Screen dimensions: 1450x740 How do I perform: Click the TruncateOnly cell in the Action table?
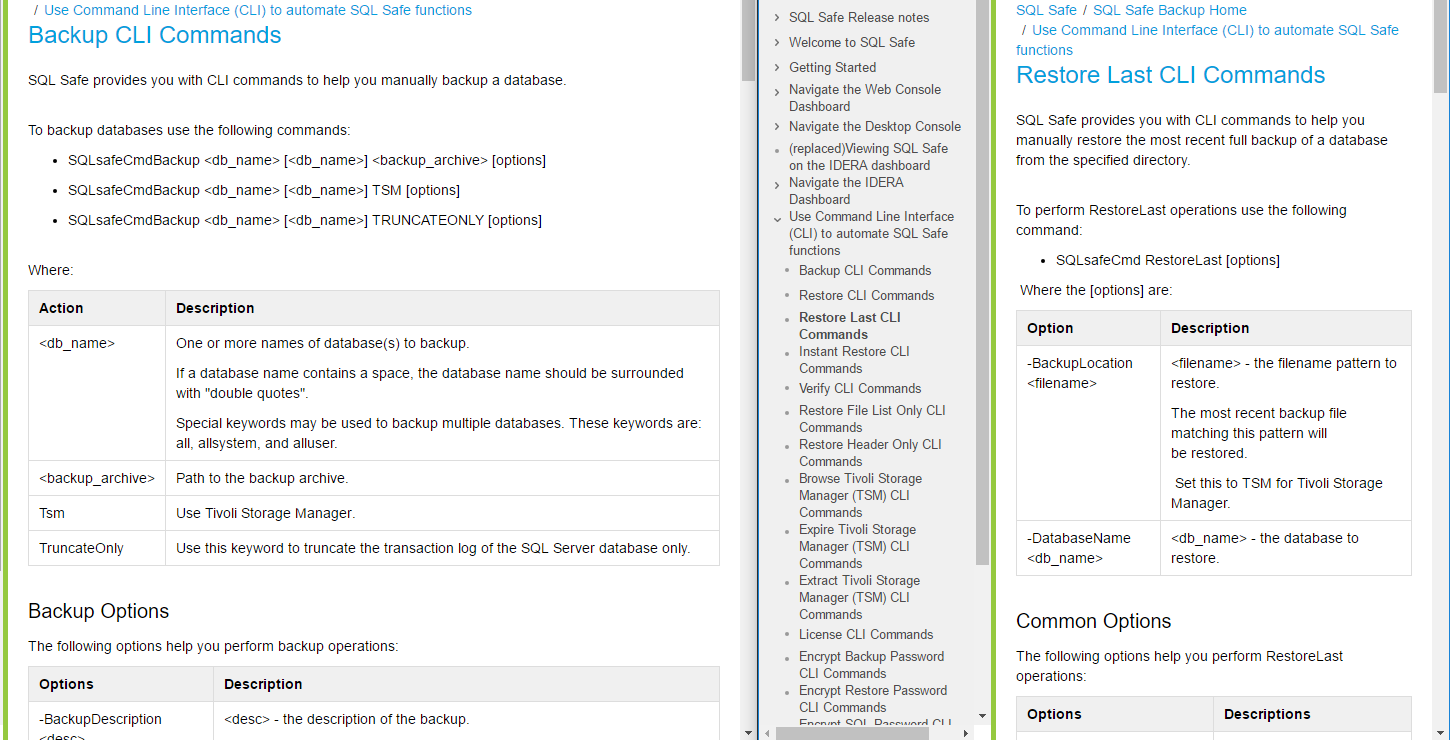tap(97, 548)
